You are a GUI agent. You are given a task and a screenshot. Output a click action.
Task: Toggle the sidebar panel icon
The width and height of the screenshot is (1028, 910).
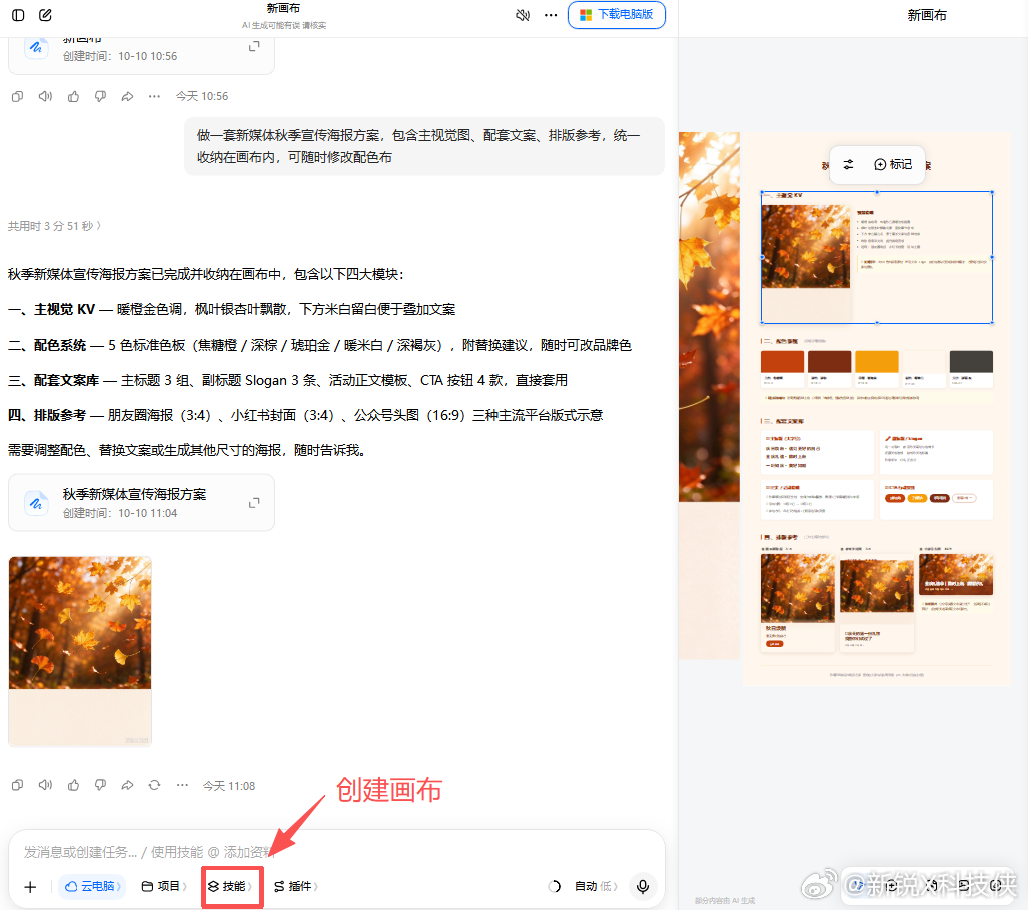pyautogui.click(x=18, y=15)
